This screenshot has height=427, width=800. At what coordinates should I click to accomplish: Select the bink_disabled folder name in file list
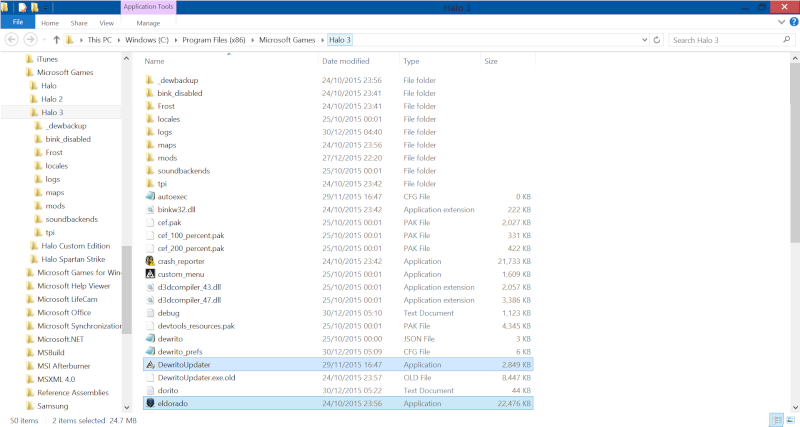coord(180,93)
